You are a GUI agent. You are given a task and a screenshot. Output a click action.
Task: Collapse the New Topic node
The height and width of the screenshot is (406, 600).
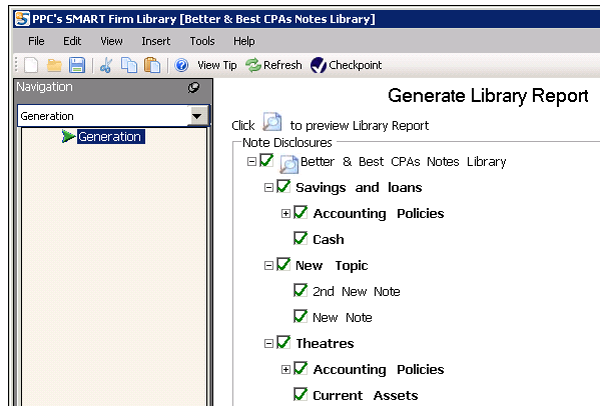(269, 266)
